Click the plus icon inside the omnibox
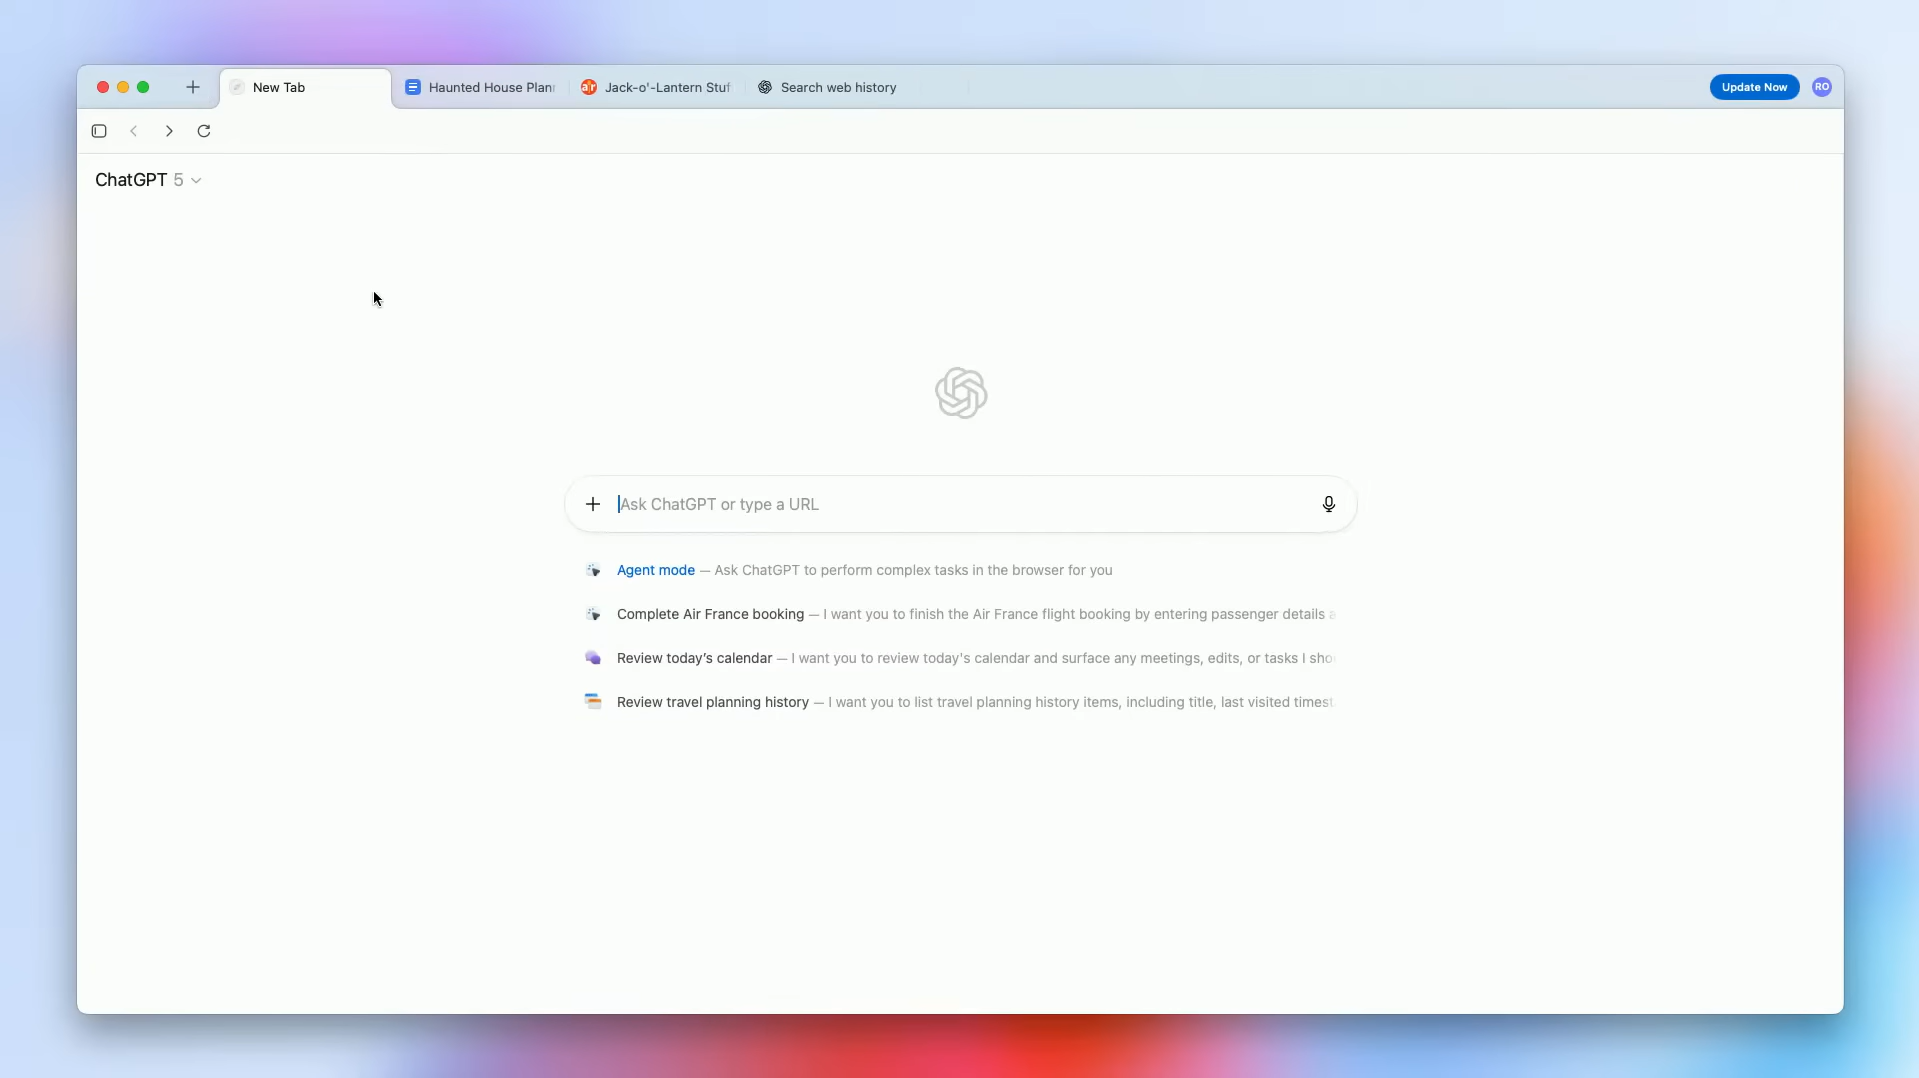1919x1078 pixels. 592,504
